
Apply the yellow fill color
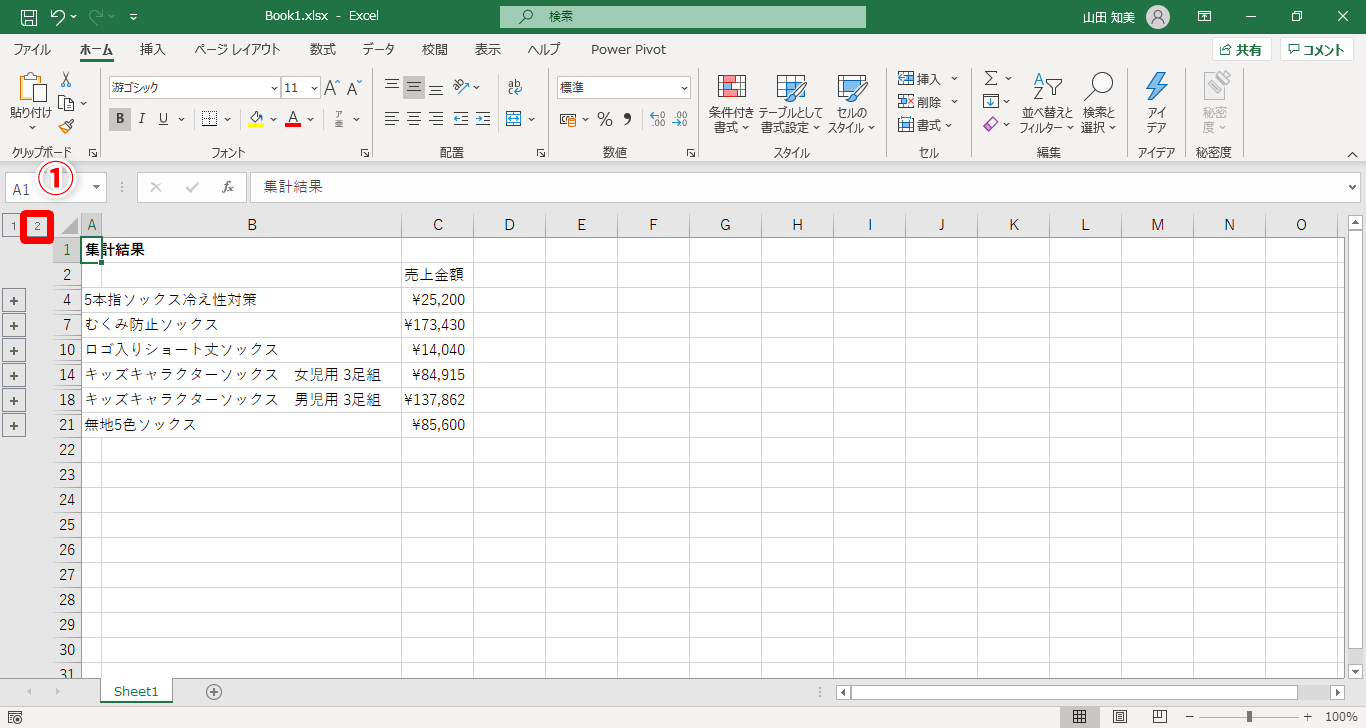pos(256,119)
